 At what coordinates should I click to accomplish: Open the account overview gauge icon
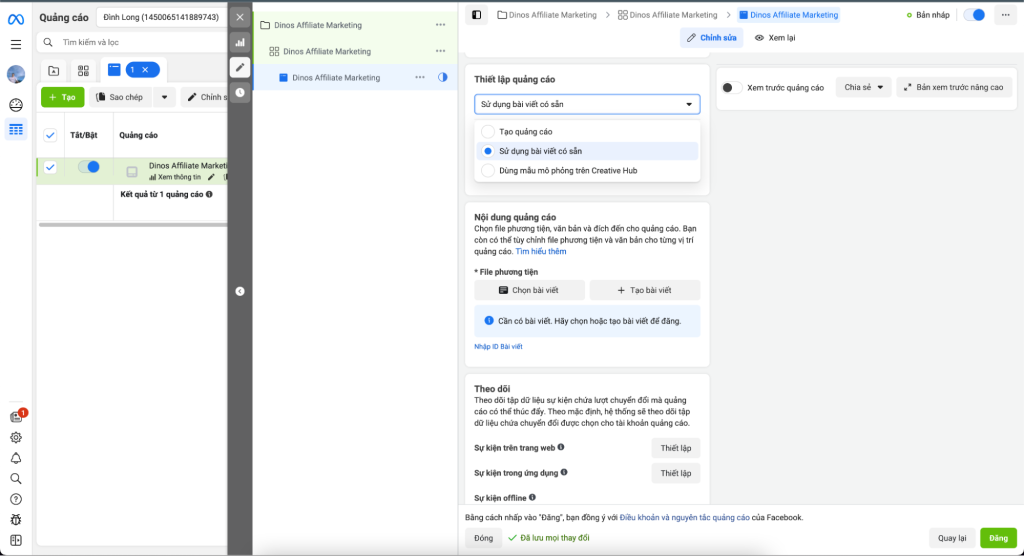[x=16, y=105]
